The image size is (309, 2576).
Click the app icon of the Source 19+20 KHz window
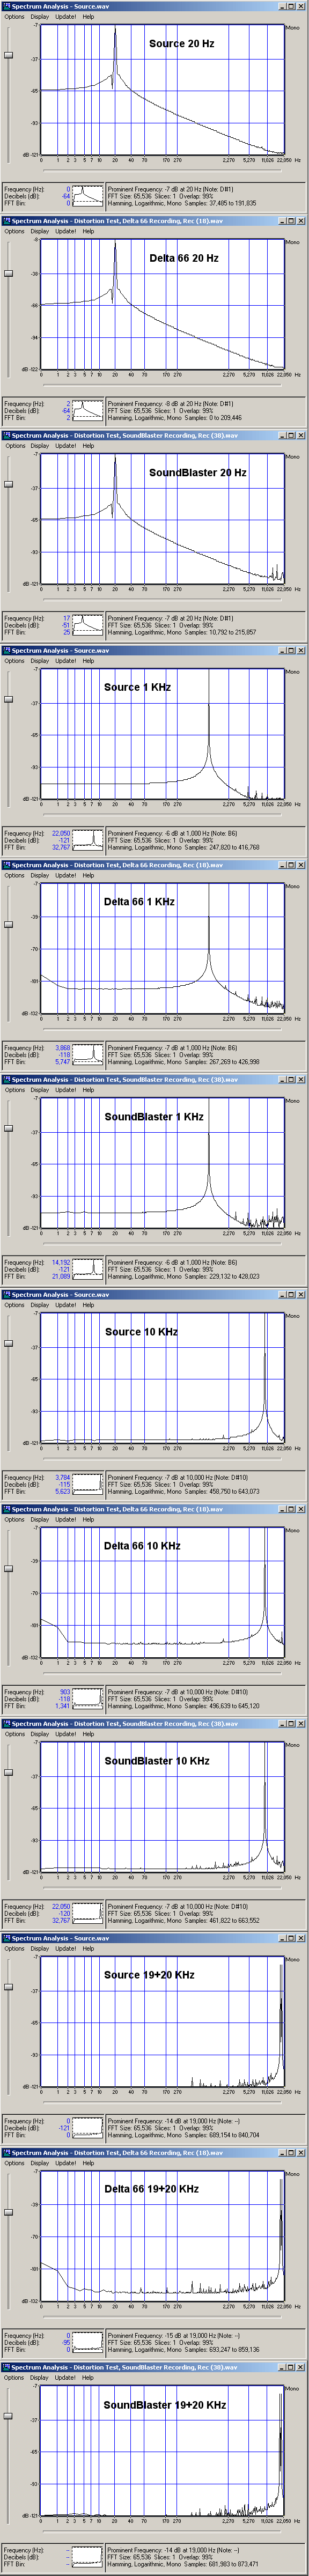pyautogui.click(x=6, y=1938)
